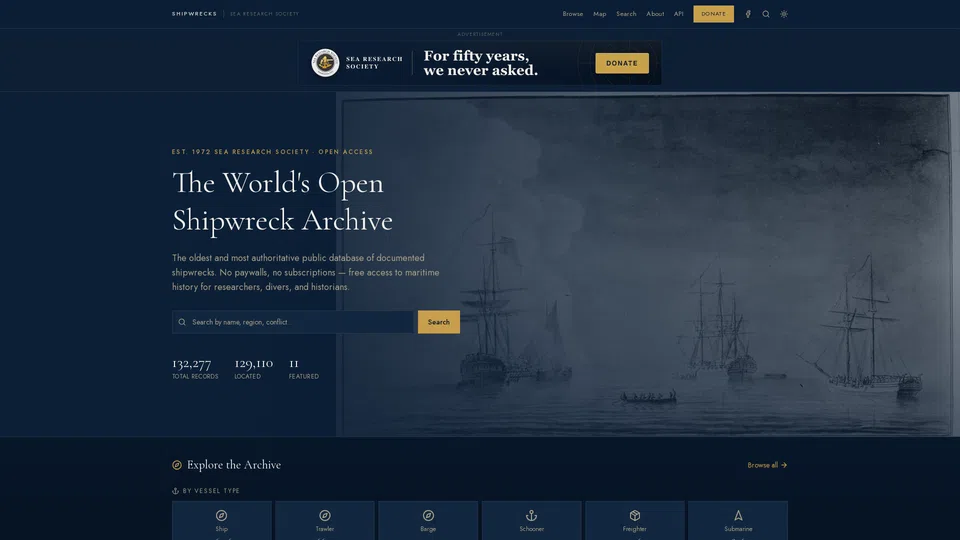
Task: Click the "For fifty years, we never asked." banner text
Action: pyautogui.click(x=481, y=63)
